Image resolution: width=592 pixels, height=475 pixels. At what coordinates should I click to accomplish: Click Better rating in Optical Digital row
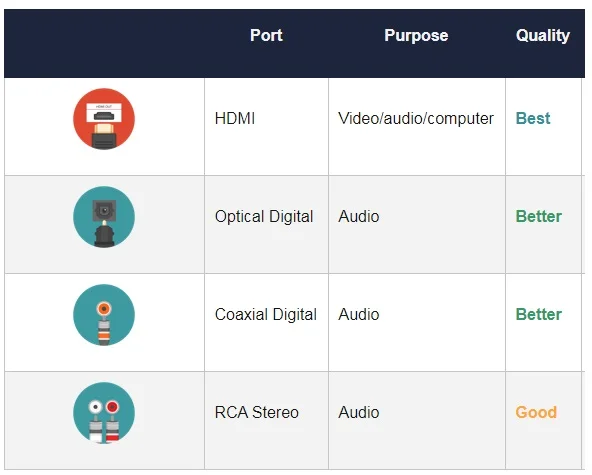538,217
